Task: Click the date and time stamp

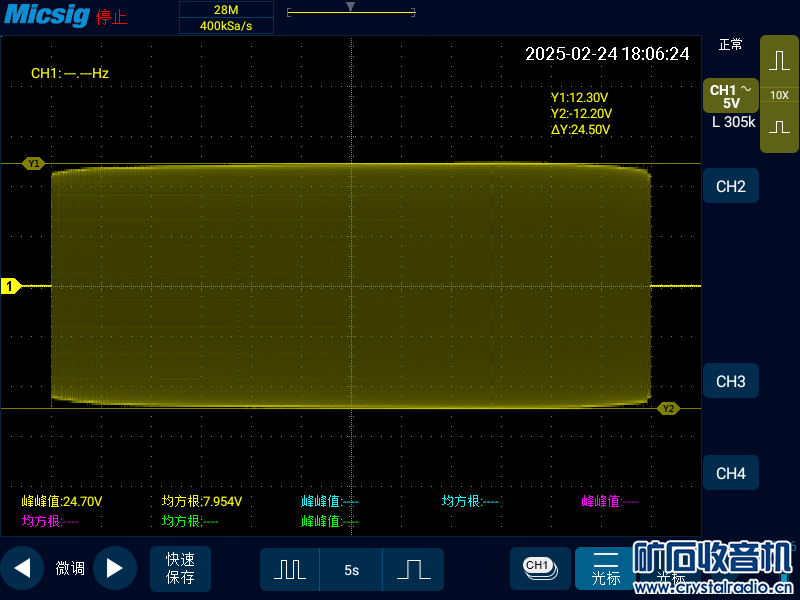Action: [x=607, y=54]
